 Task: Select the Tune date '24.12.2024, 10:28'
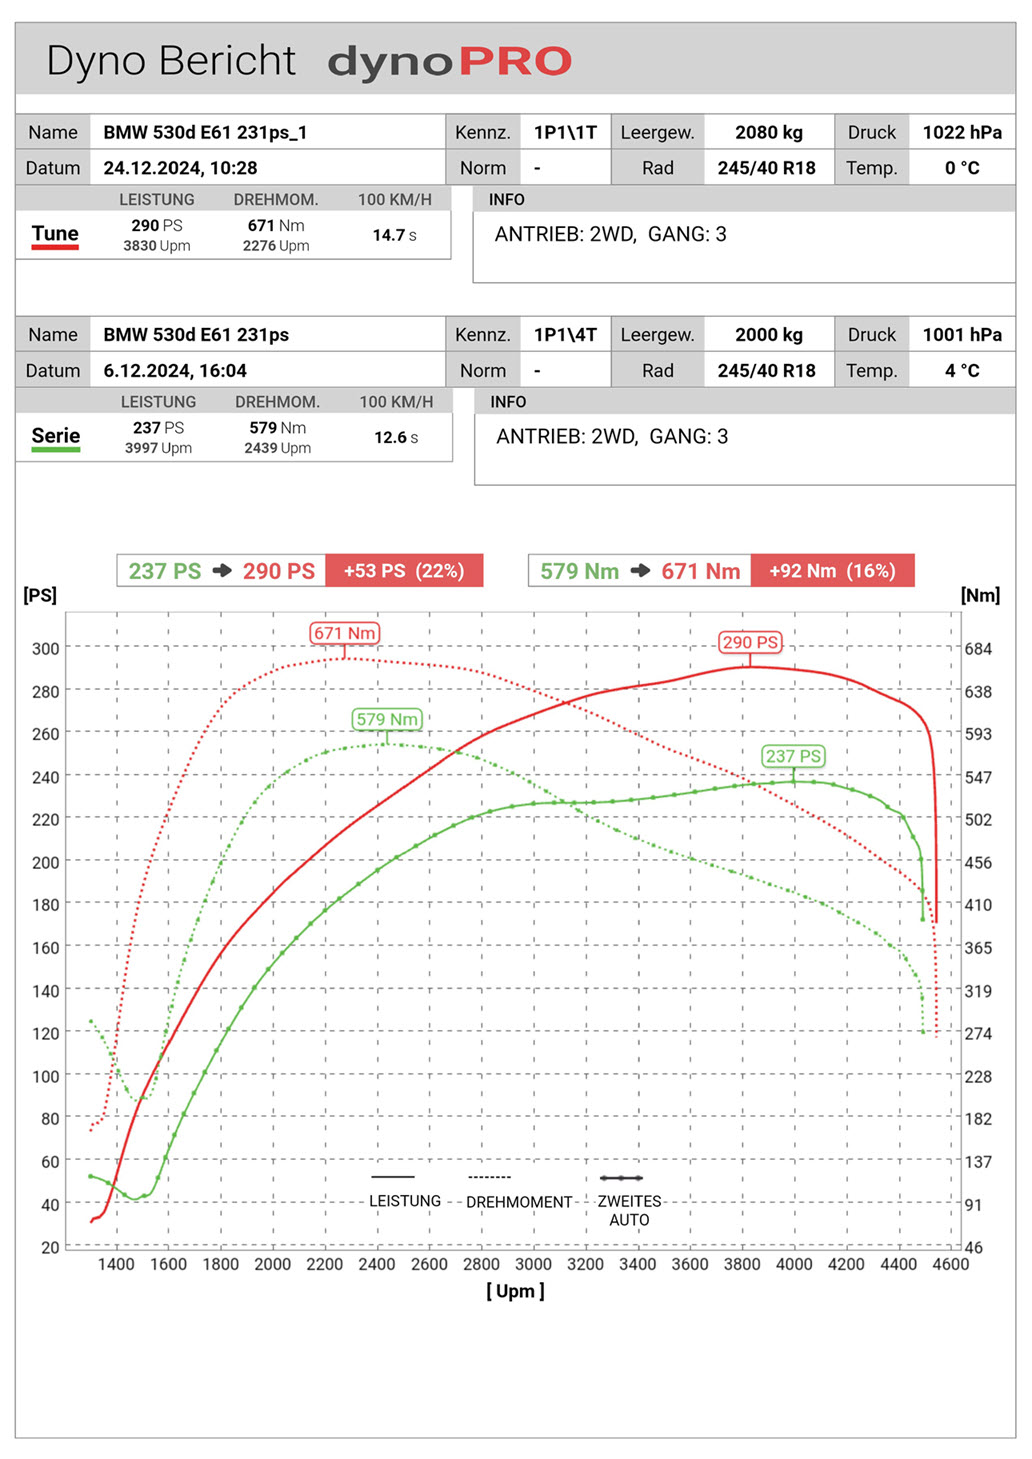(180, 168)
